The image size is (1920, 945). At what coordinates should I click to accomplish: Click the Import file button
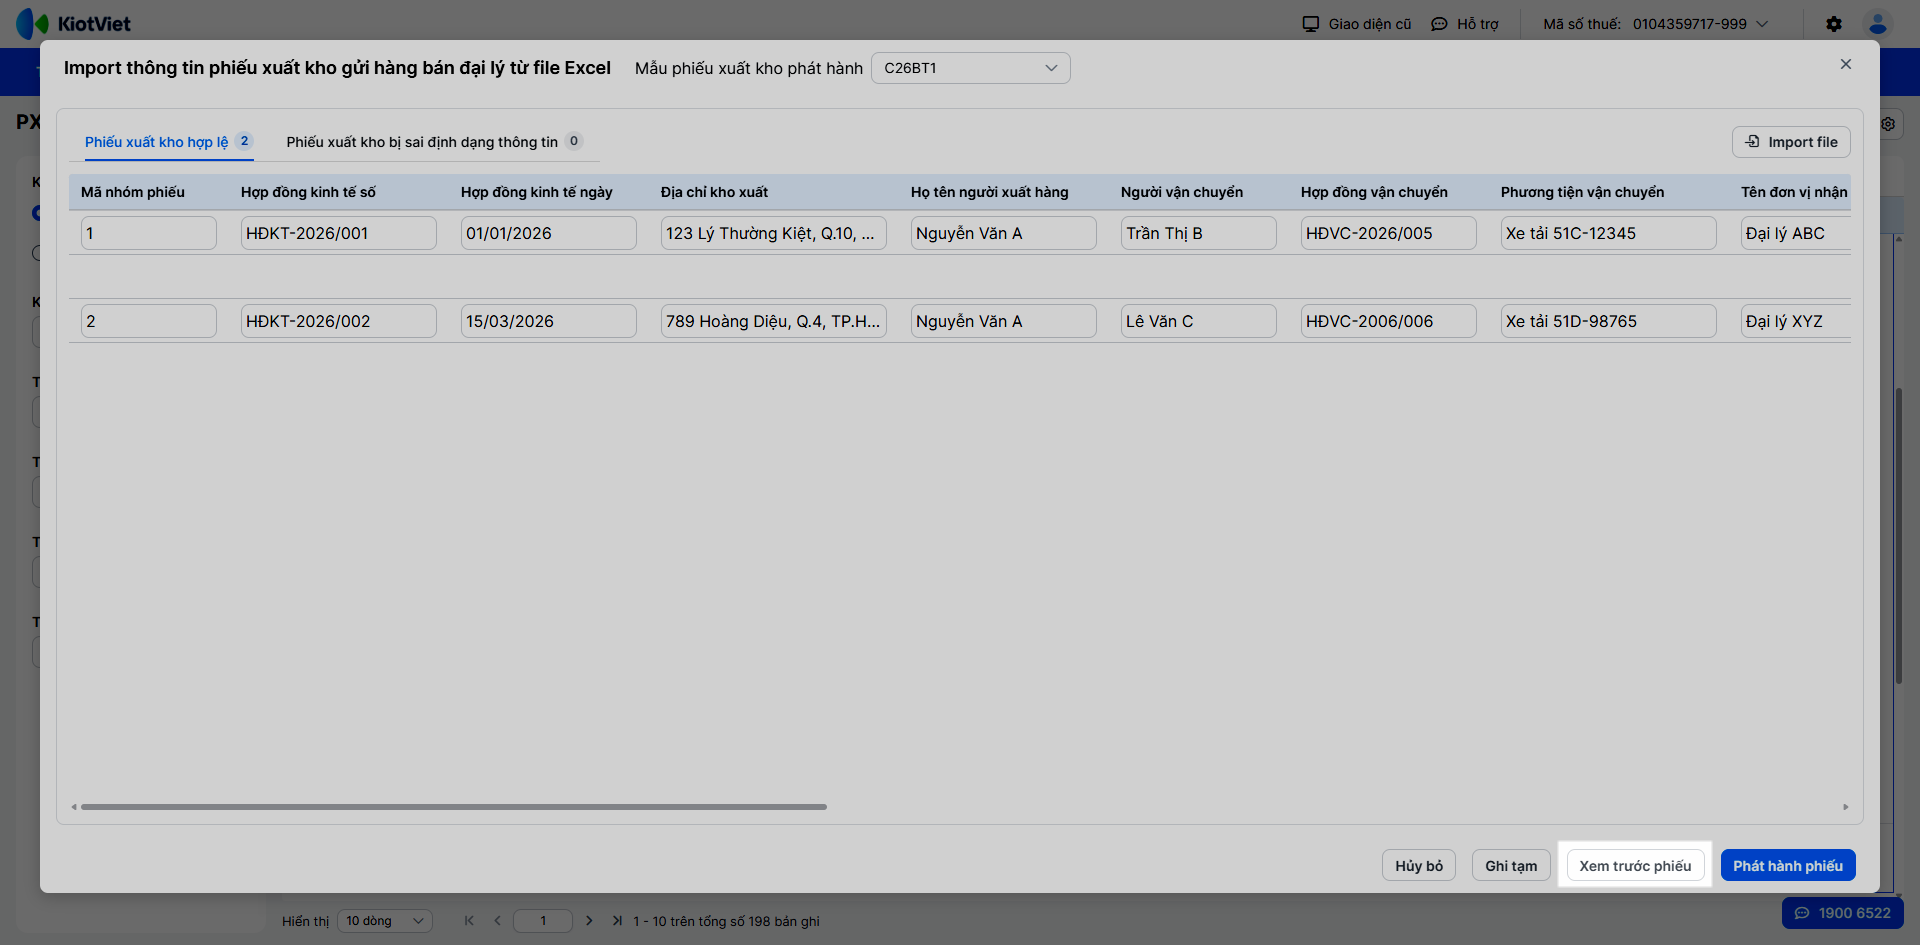(1791, 142)
